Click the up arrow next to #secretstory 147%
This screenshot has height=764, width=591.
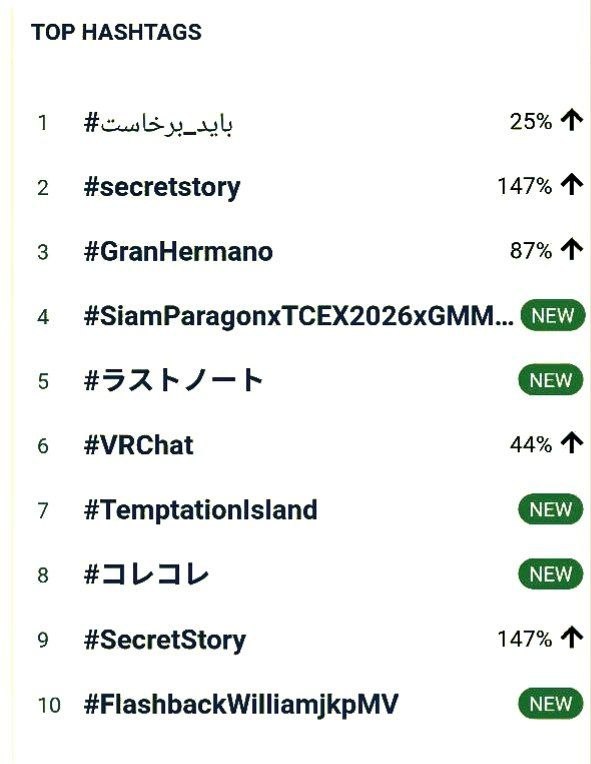[x=572, y=185]
